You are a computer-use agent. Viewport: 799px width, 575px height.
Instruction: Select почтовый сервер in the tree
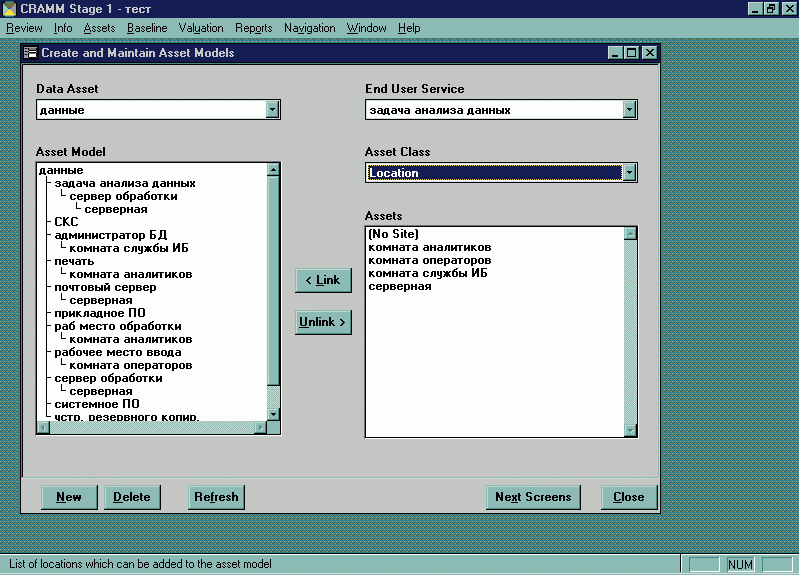[x=105, y=288]
